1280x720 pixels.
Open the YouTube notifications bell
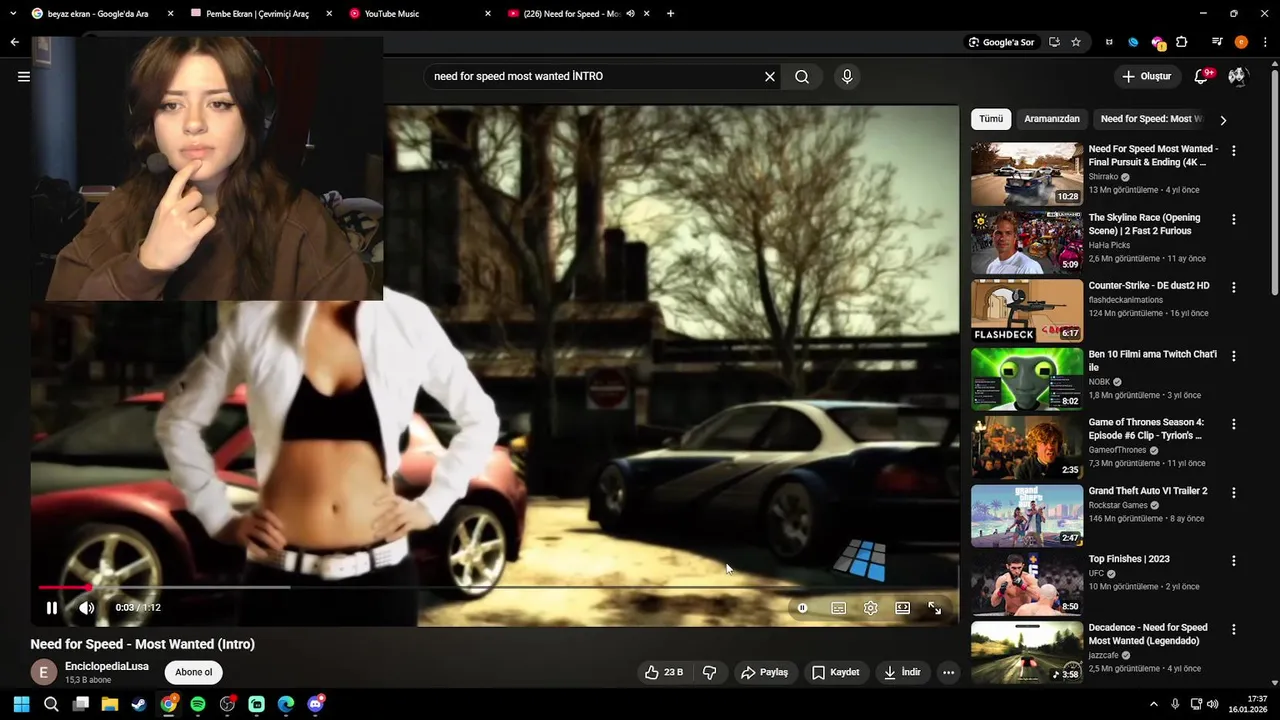1202,76
